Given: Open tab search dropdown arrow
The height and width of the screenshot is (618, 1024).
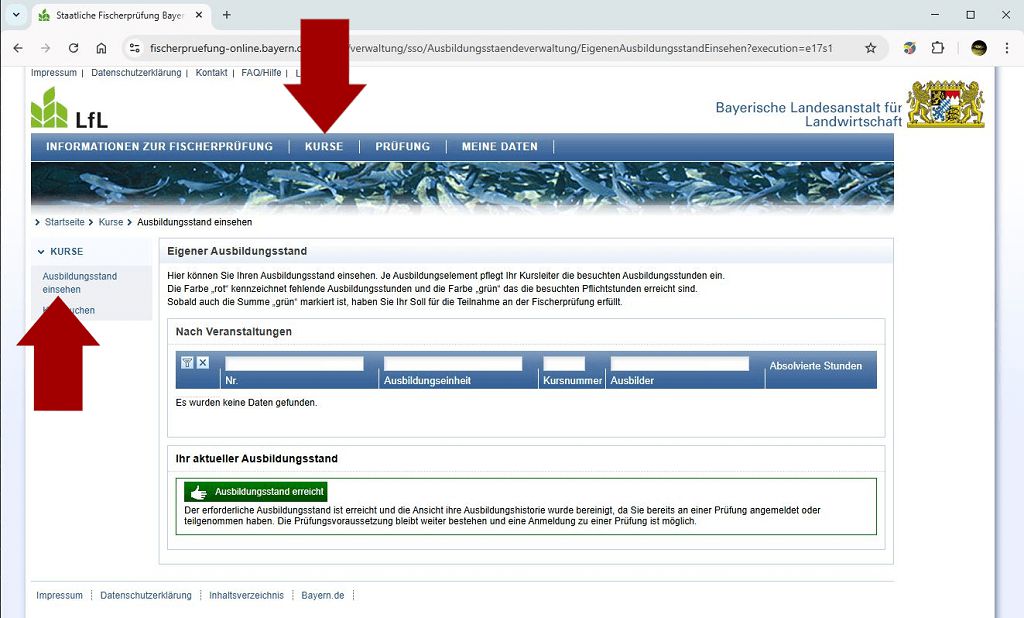Looking at the screenshot, I should (x=16, y=15).
